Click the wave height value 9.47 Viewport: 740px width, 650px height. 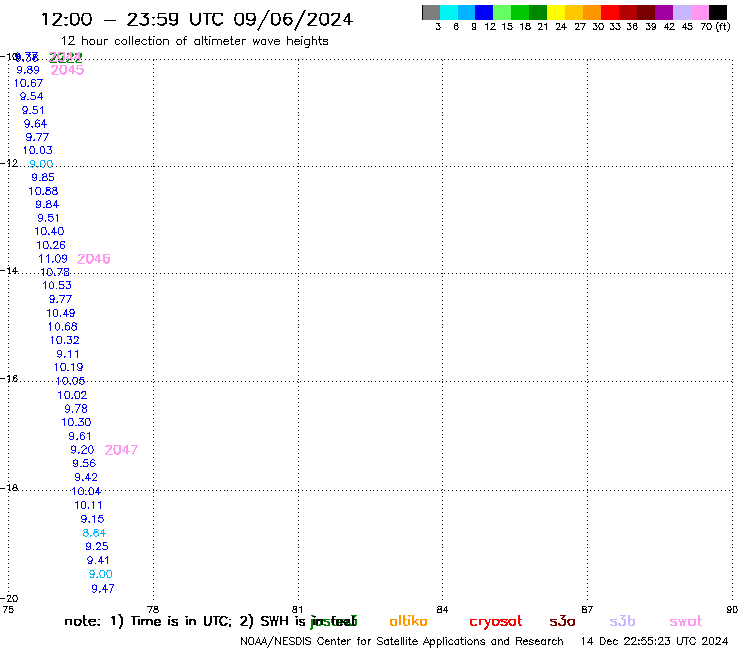(102, 589)
